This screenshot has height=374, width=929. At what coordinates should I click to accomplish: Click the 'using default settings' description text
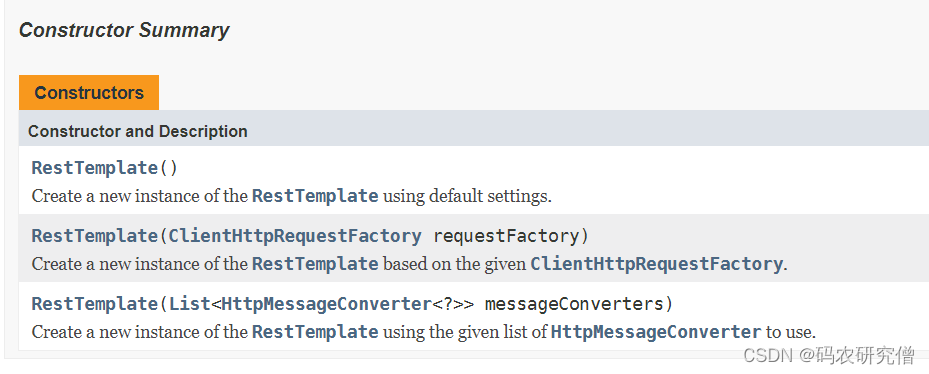(467, 196)
